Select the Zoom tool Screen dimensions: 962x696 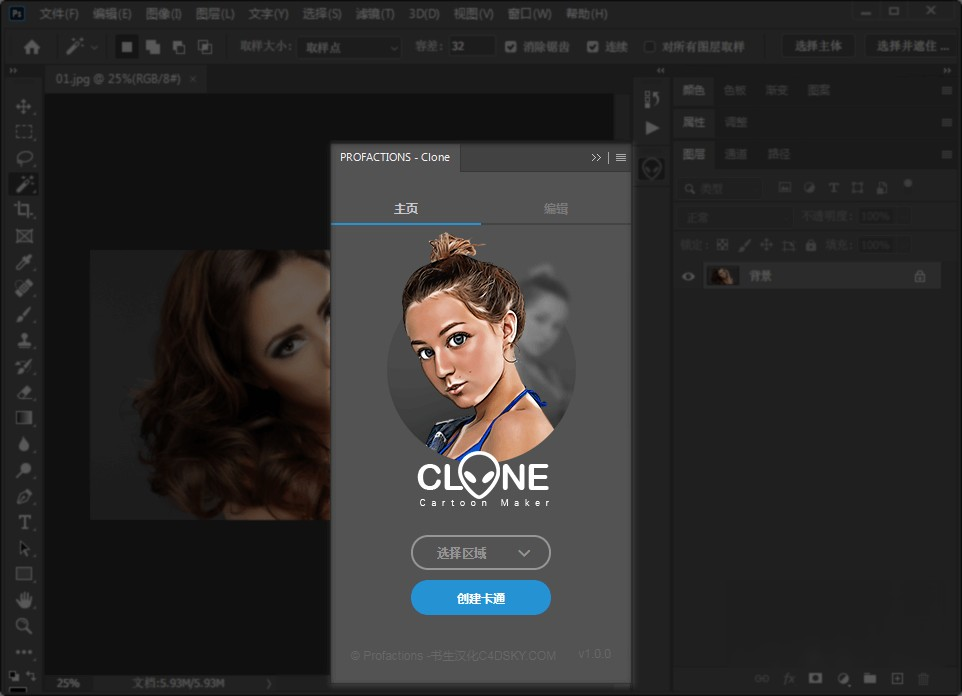pos(24,626)
